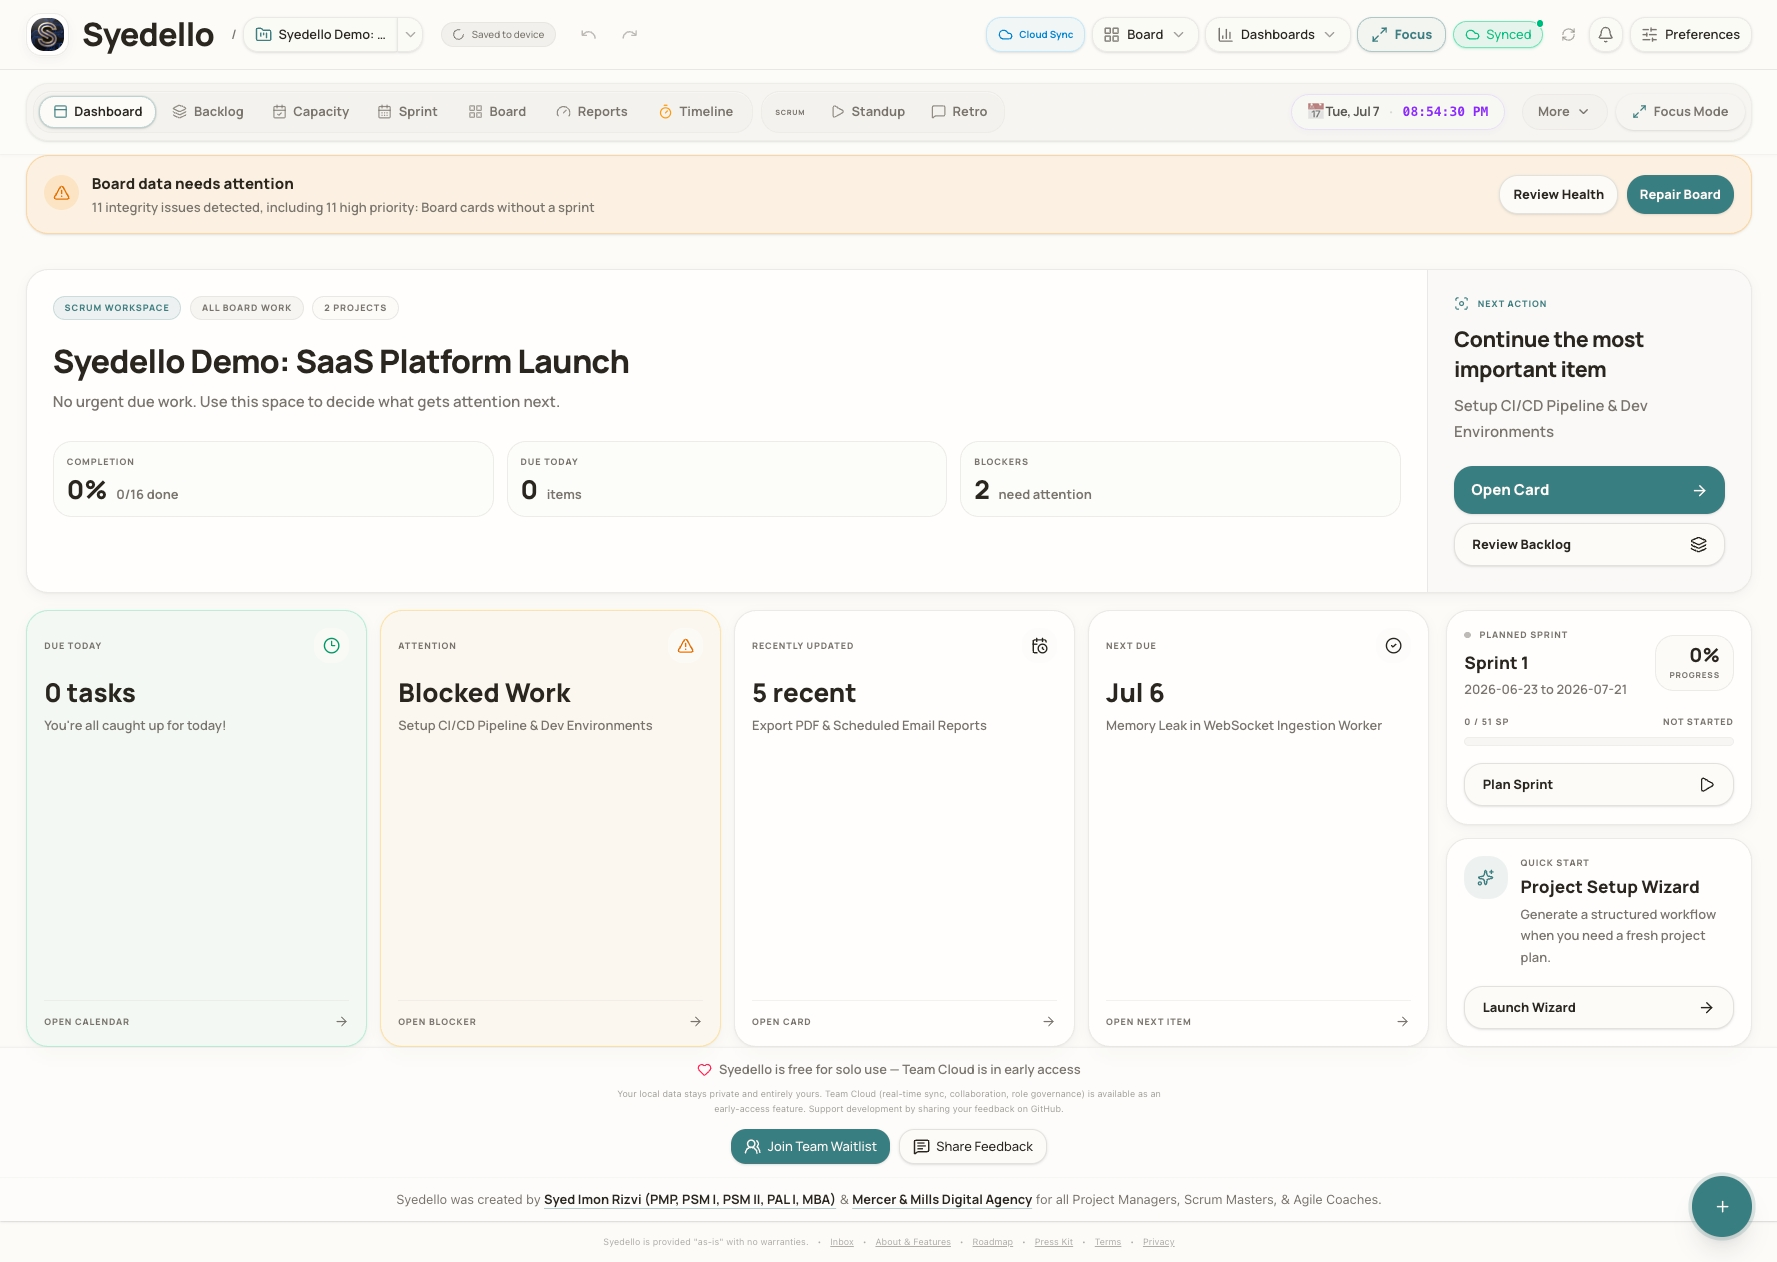
Task: Click the calendar-clock icon on the Recently Updated card
Action: click(1039, 646)
